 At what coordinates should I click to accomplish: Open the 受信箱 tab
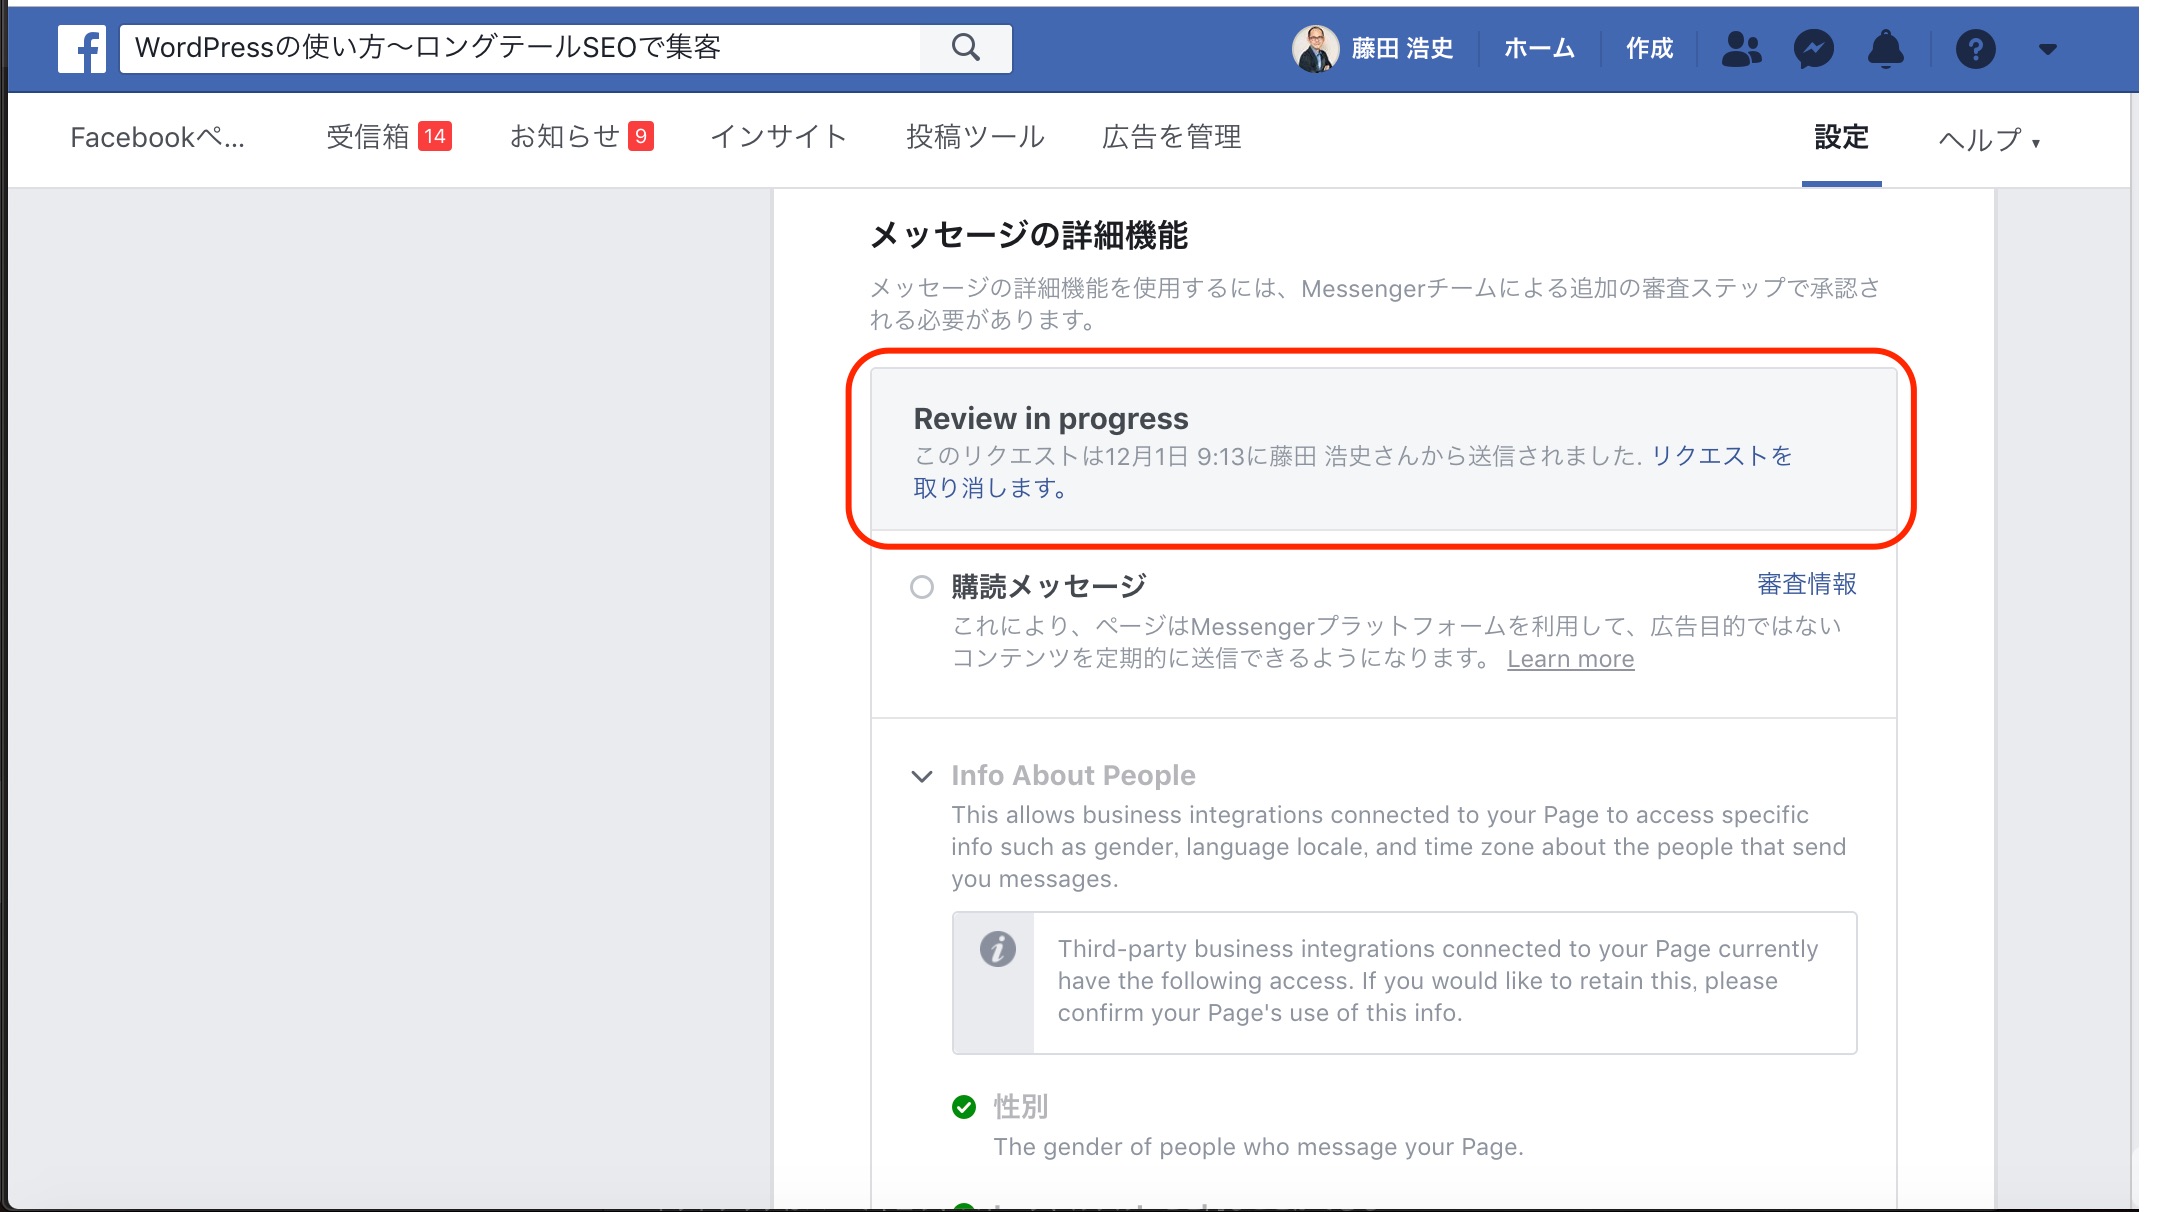click(389, 137)
